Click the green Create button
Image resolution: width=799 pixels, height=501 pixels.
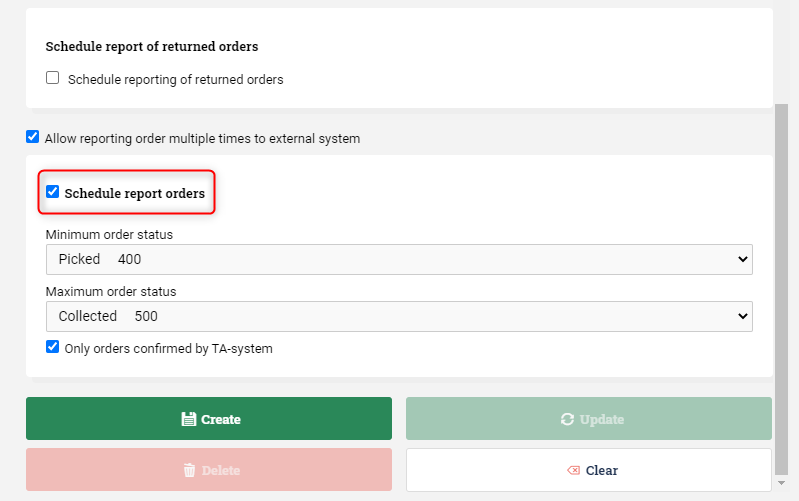209,418
